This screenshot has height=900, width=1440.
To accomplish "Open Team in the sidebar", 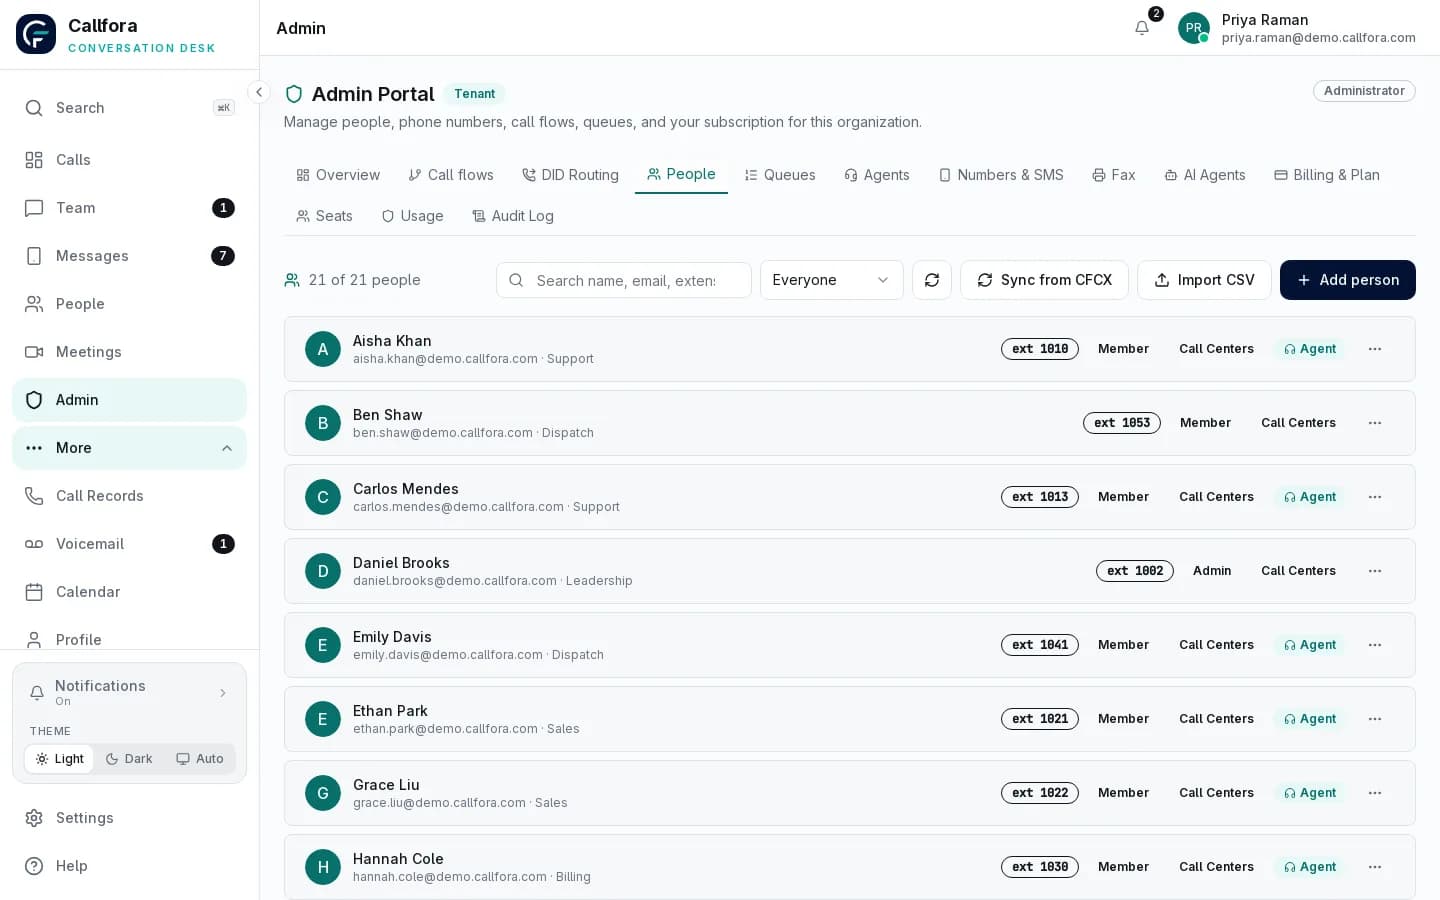I will [x=129, y=208].
